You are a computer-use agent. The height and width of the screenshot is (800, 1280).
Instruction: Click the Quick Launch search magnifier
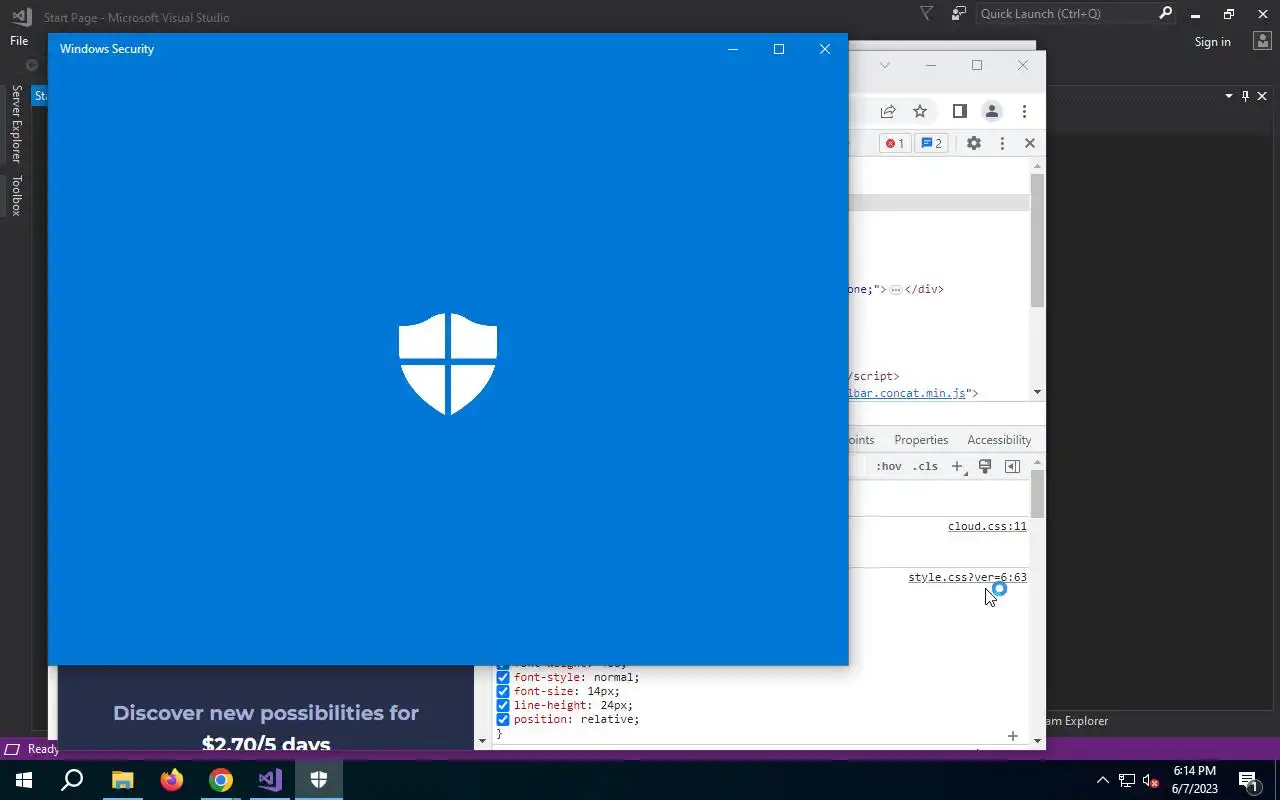pyautogui.click(x=1165, y=14)
